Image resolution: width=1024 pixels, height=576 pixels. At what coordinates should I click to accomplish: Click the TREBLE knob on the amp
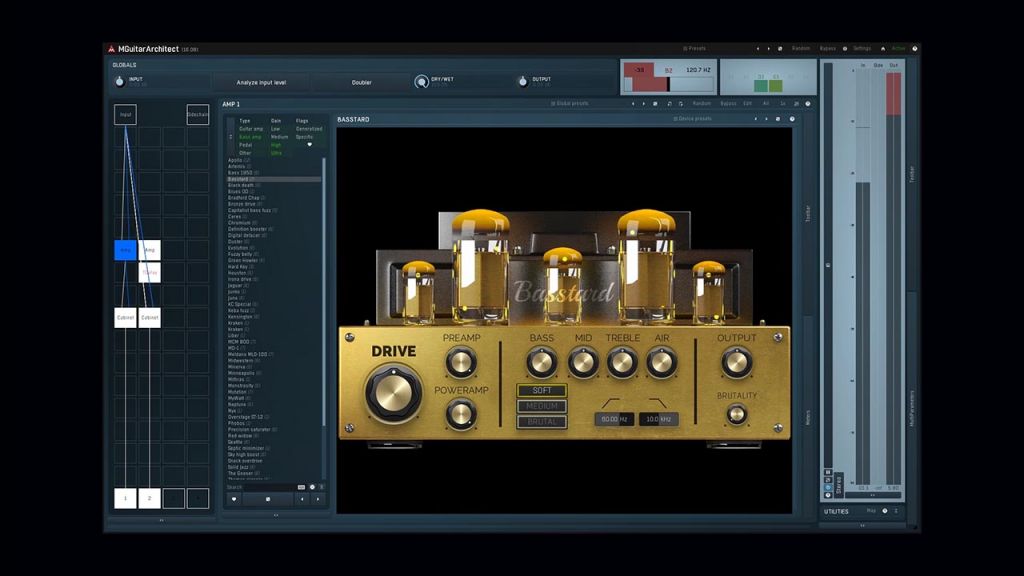[622, 362]
